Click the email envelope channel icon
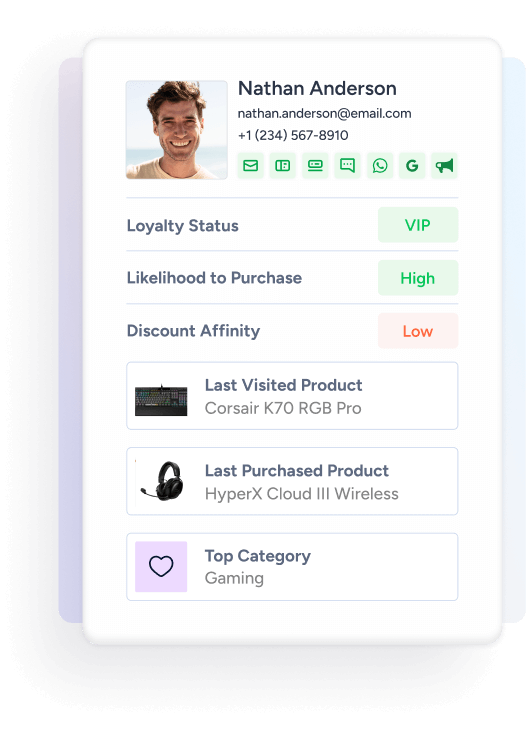 pyautogui.click(x=250, y=165)
